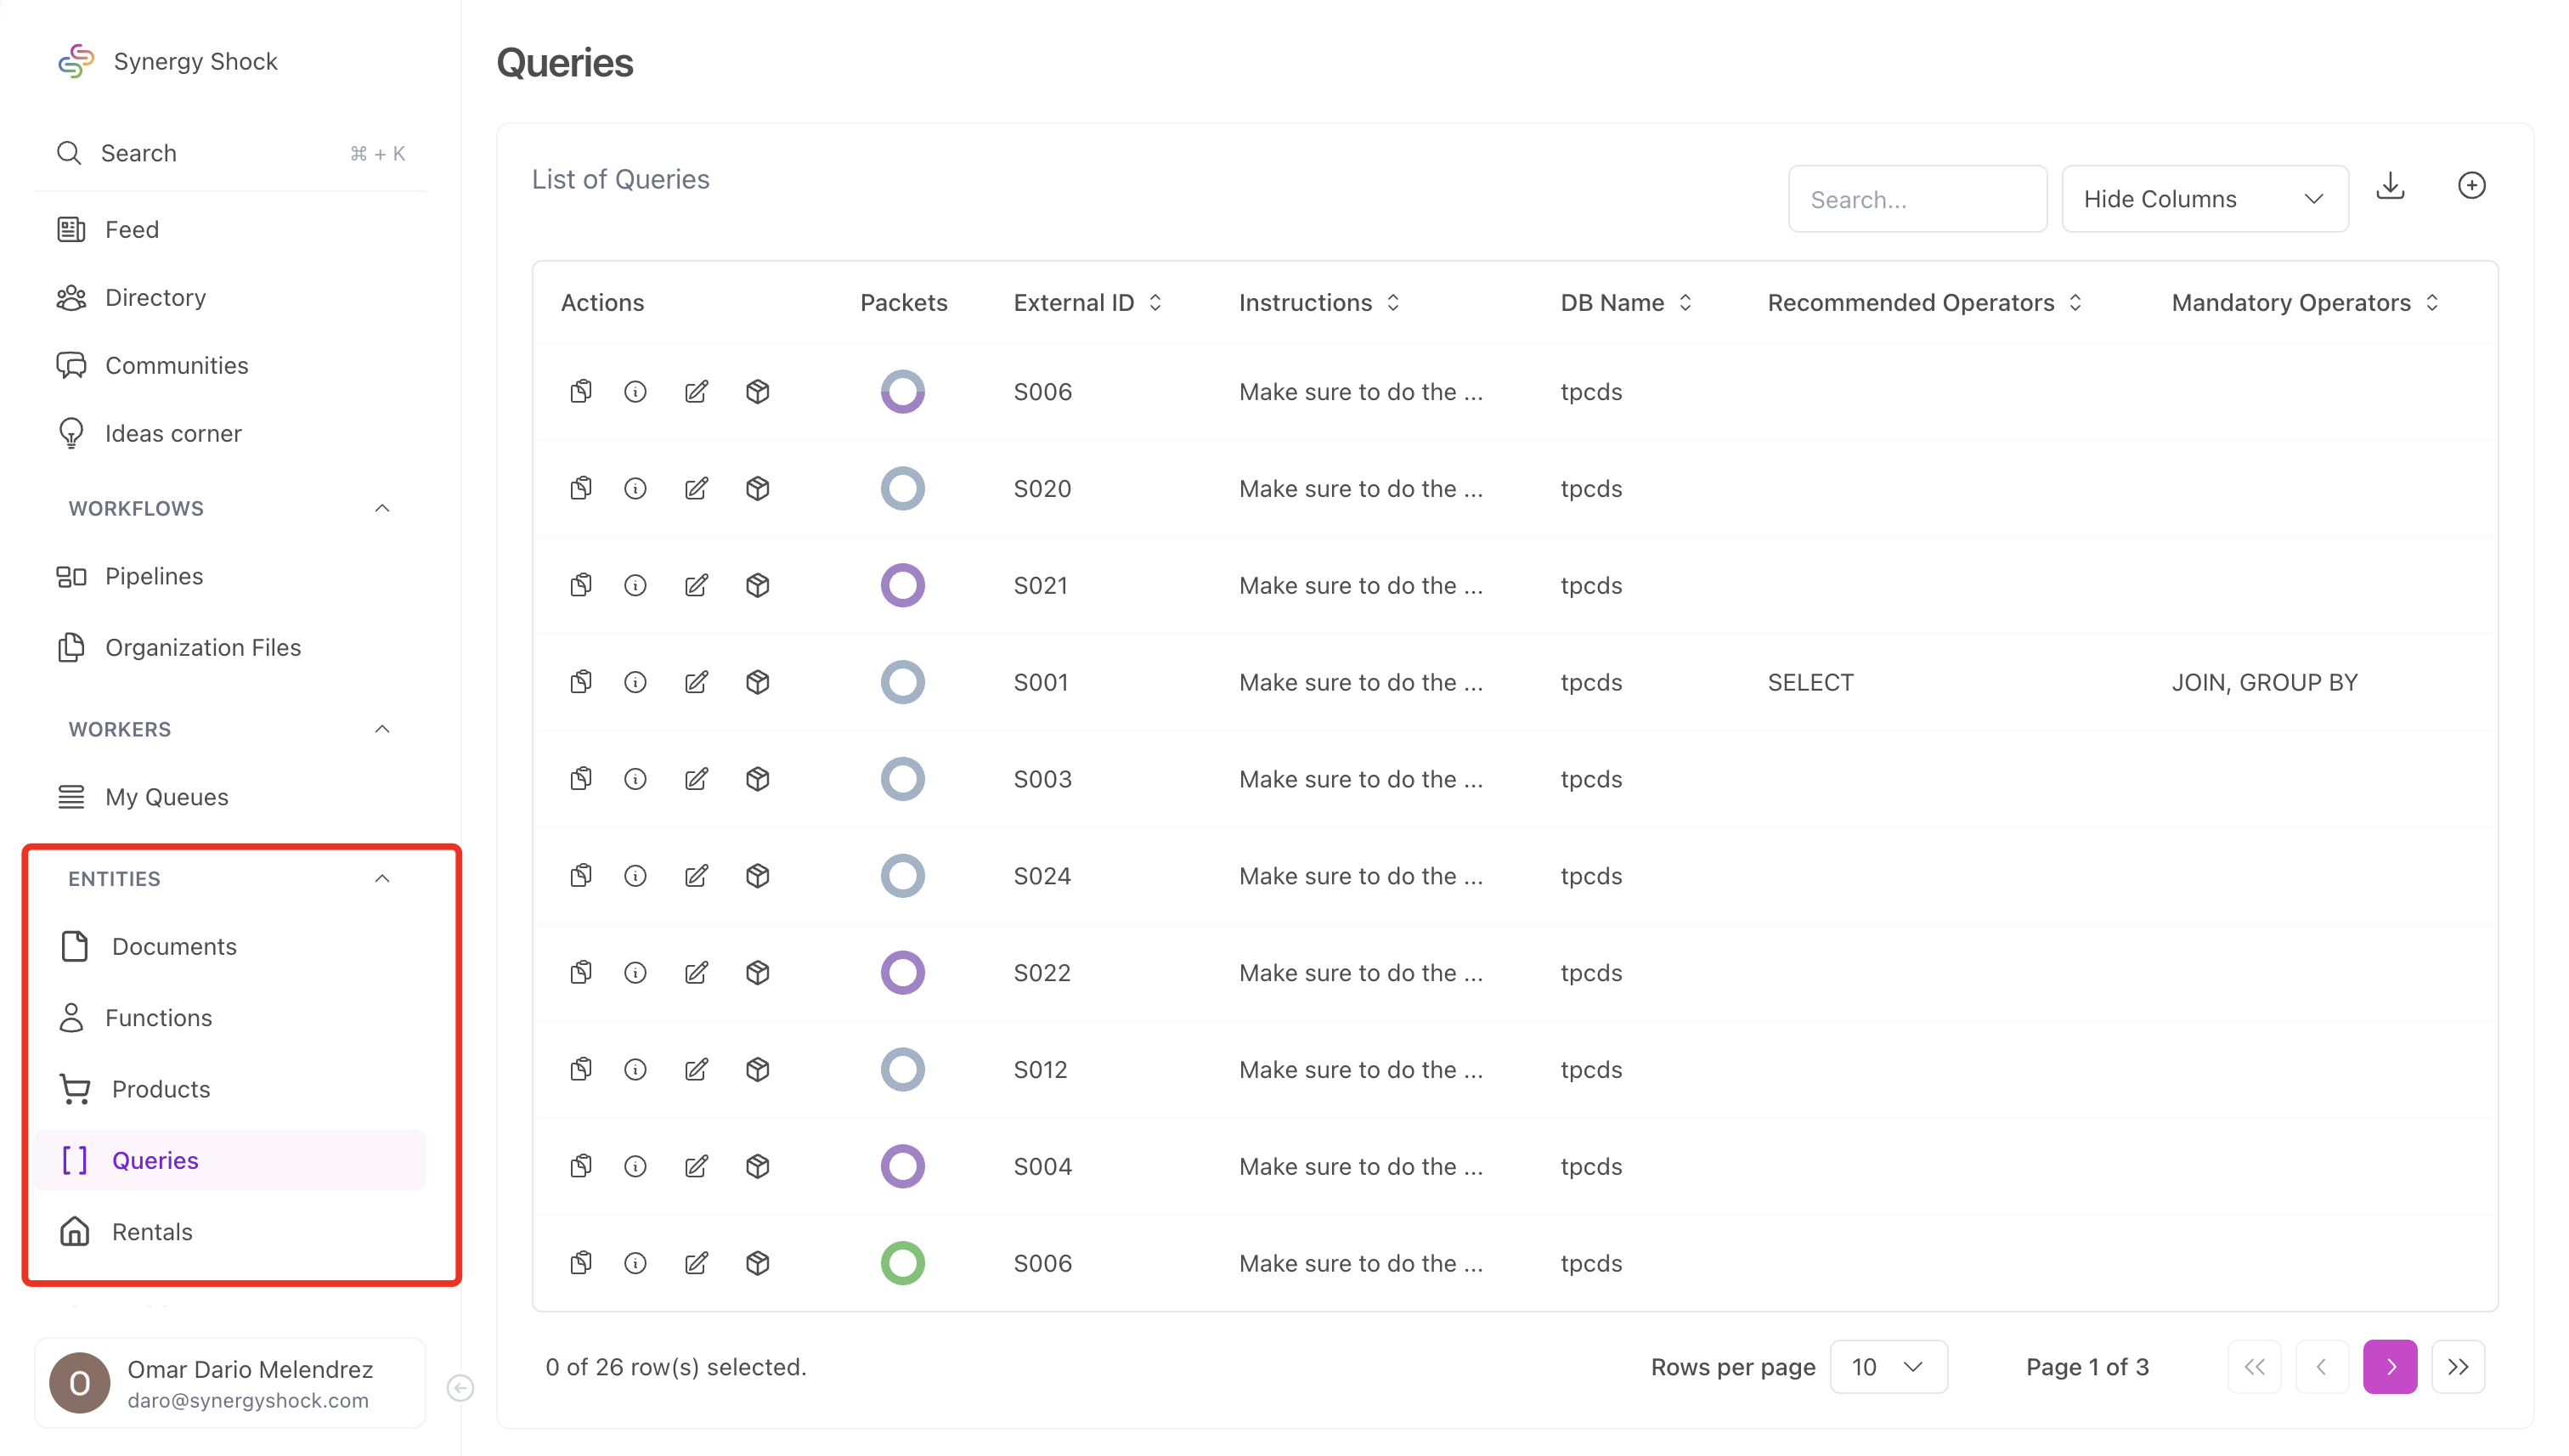Screen dimensions: 2569x1456
Task: Click the Synergy Shock logo icon
Action: point(76,61)
